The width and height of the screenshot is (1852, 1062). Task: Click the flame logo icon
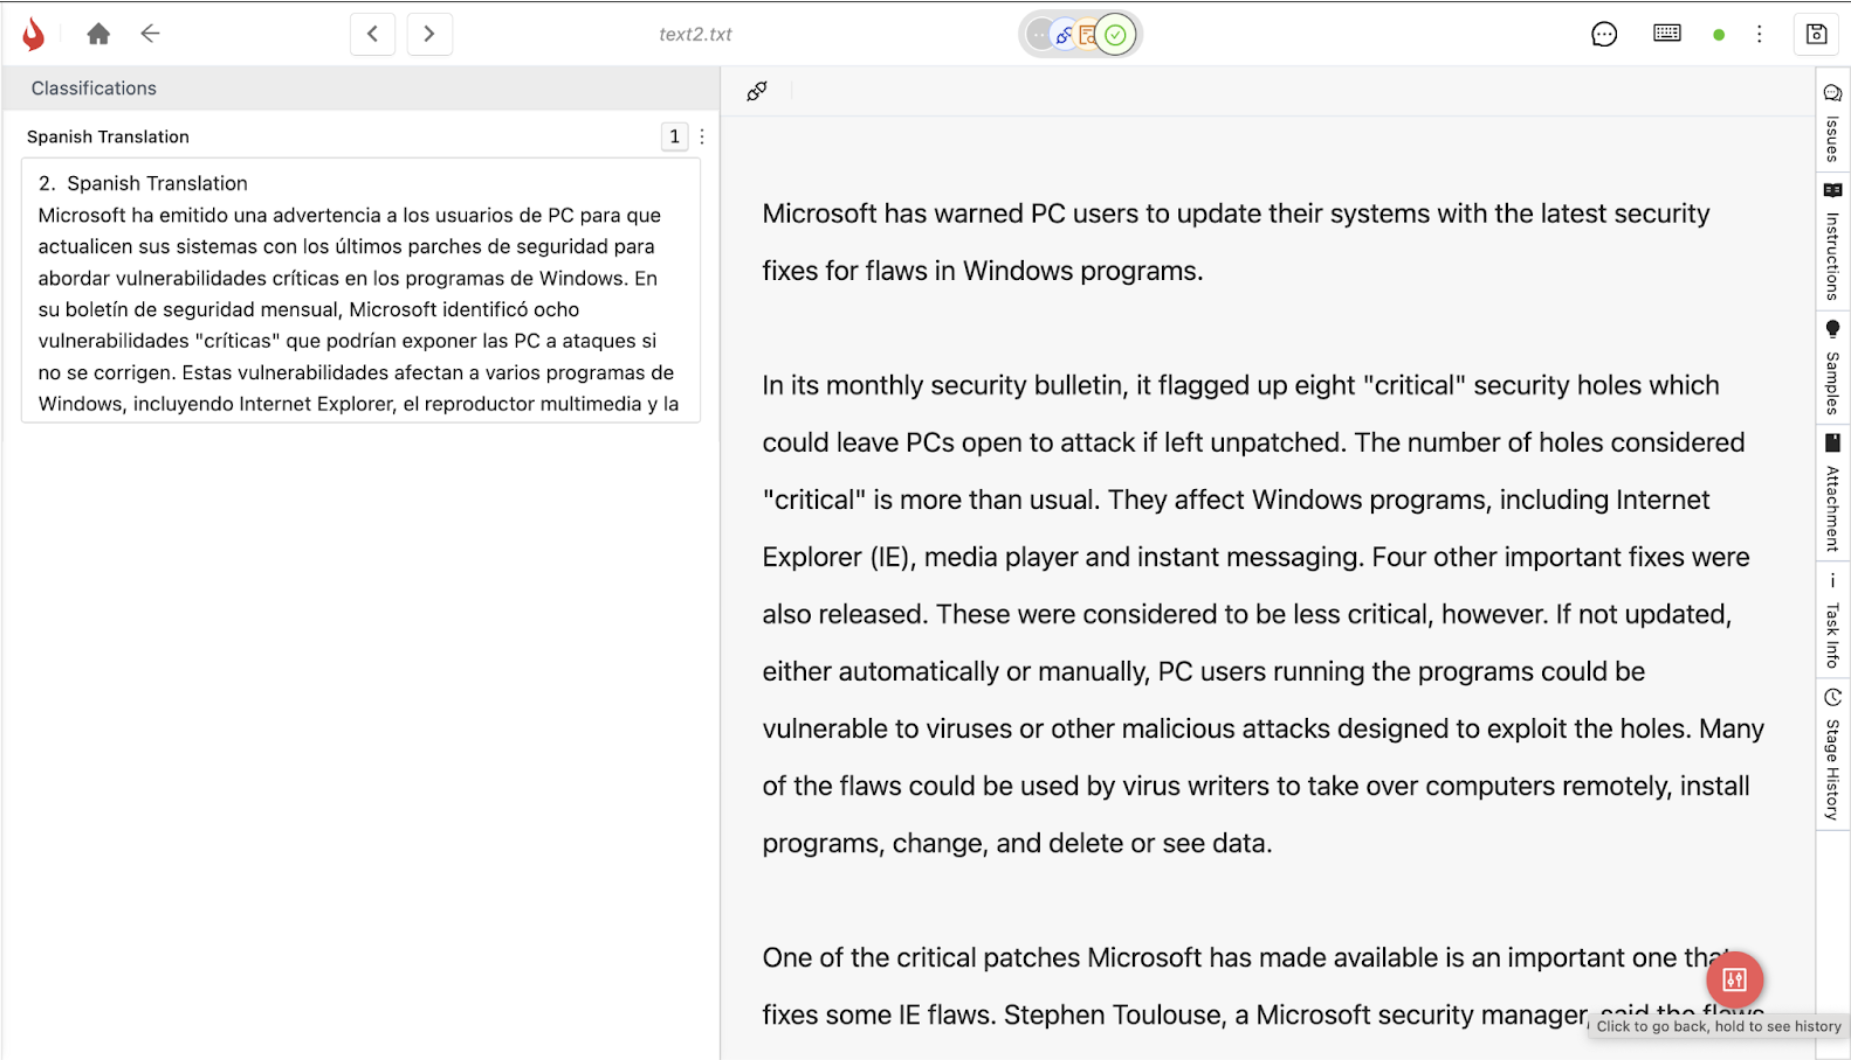(x=34, y=34)
